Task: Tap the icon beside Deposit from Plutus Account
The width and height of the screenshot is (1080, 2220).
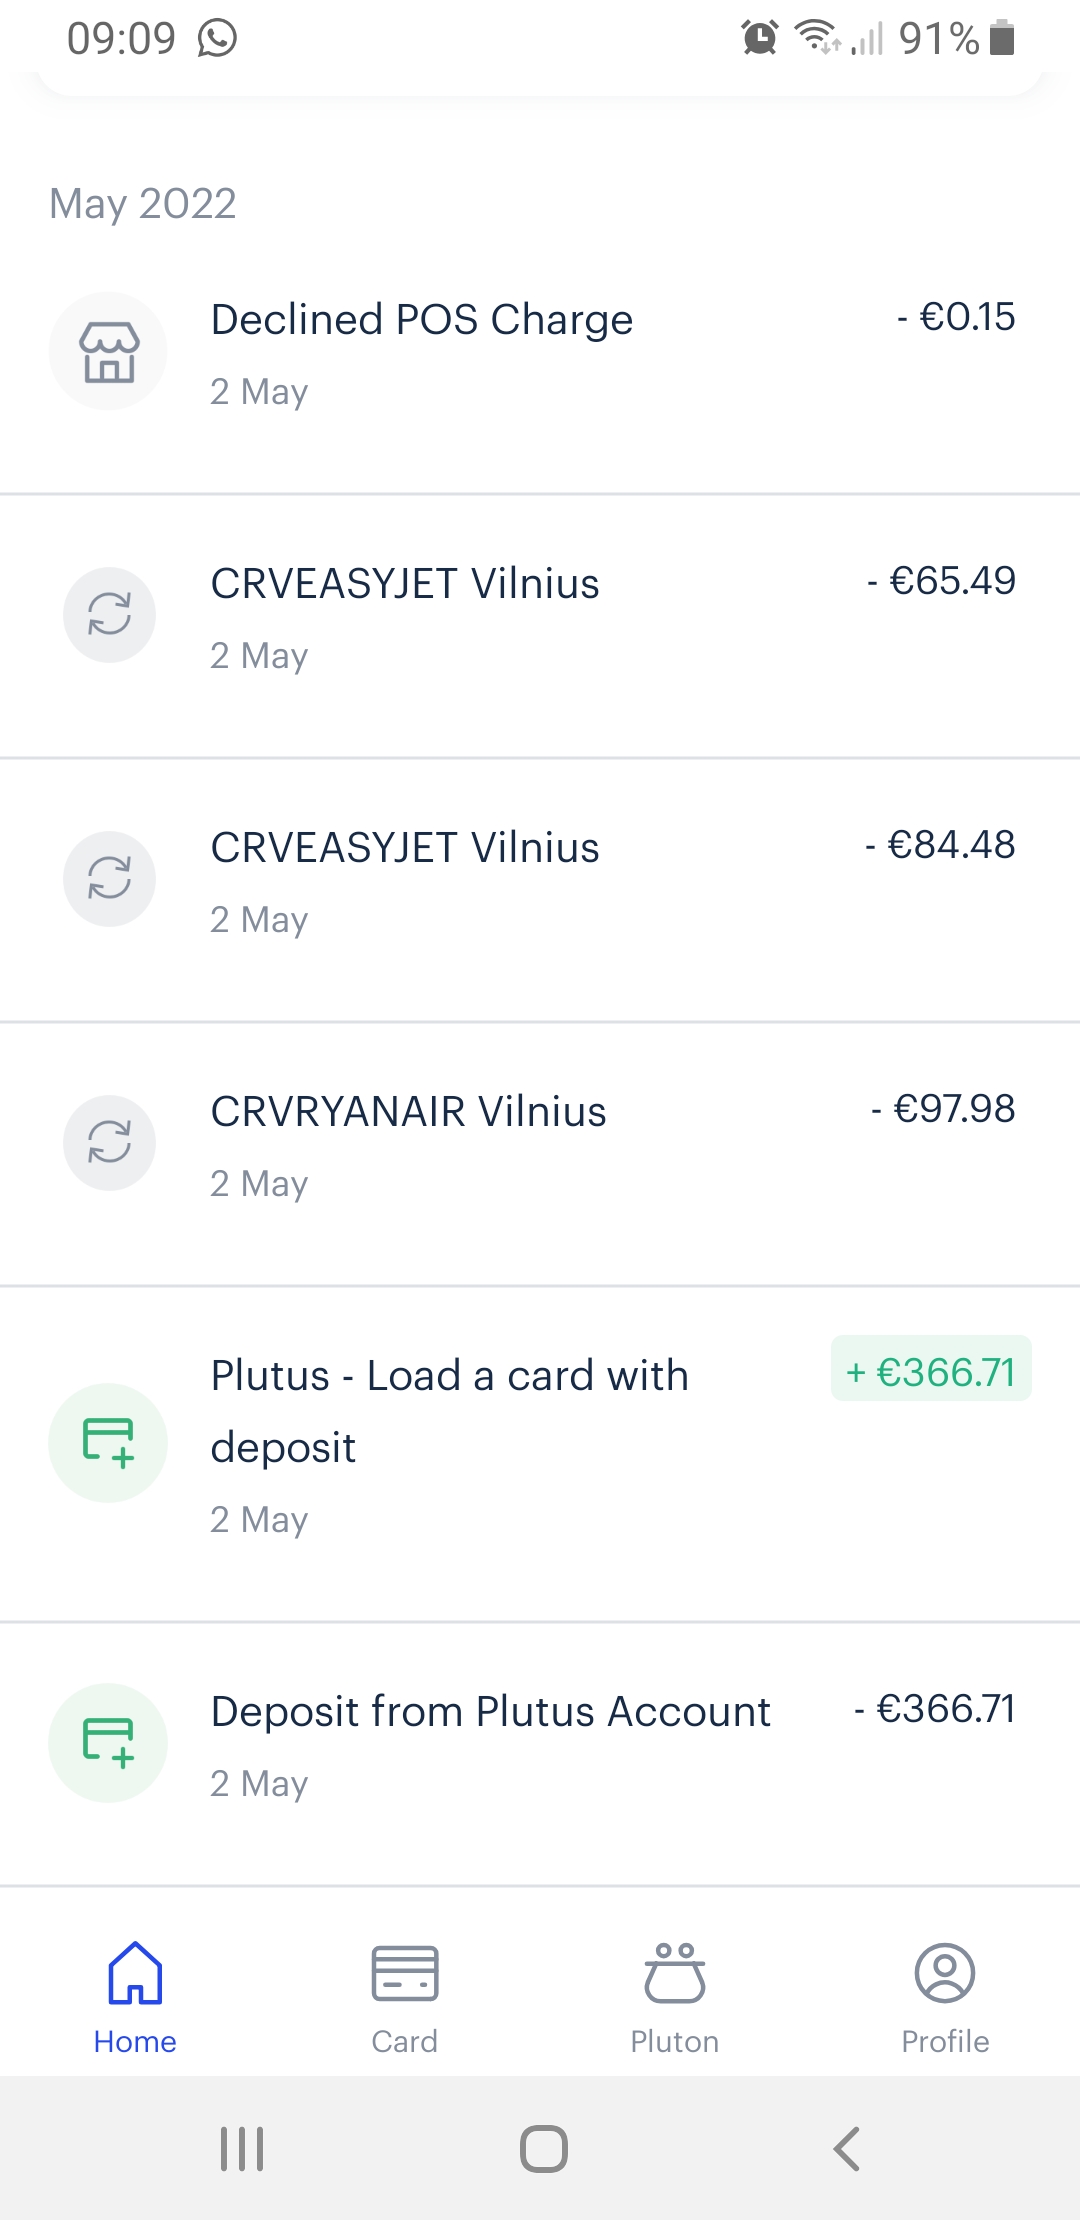Action: tap(108, 1743)
